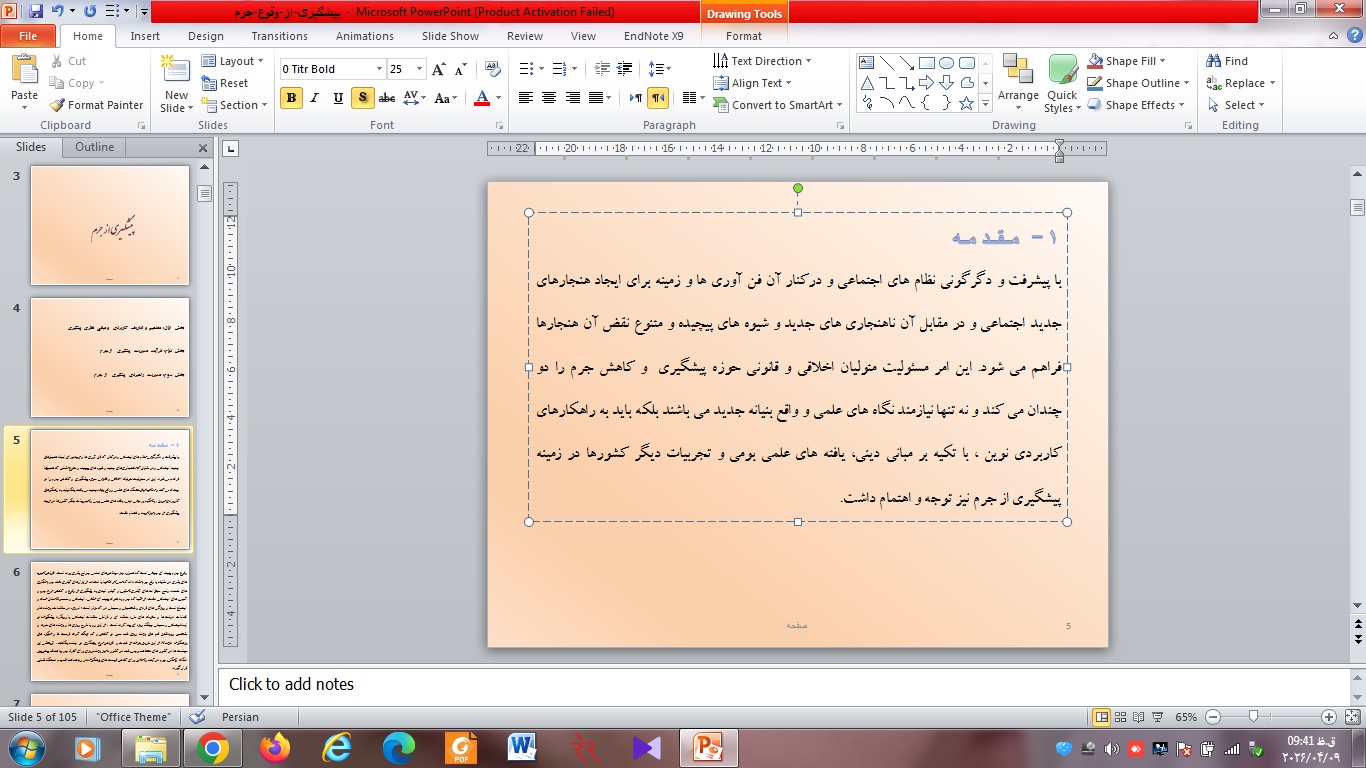Screen dimensions: 1366x768
Task: Open the Insert ribbon tab
Action: coord(145,36)
